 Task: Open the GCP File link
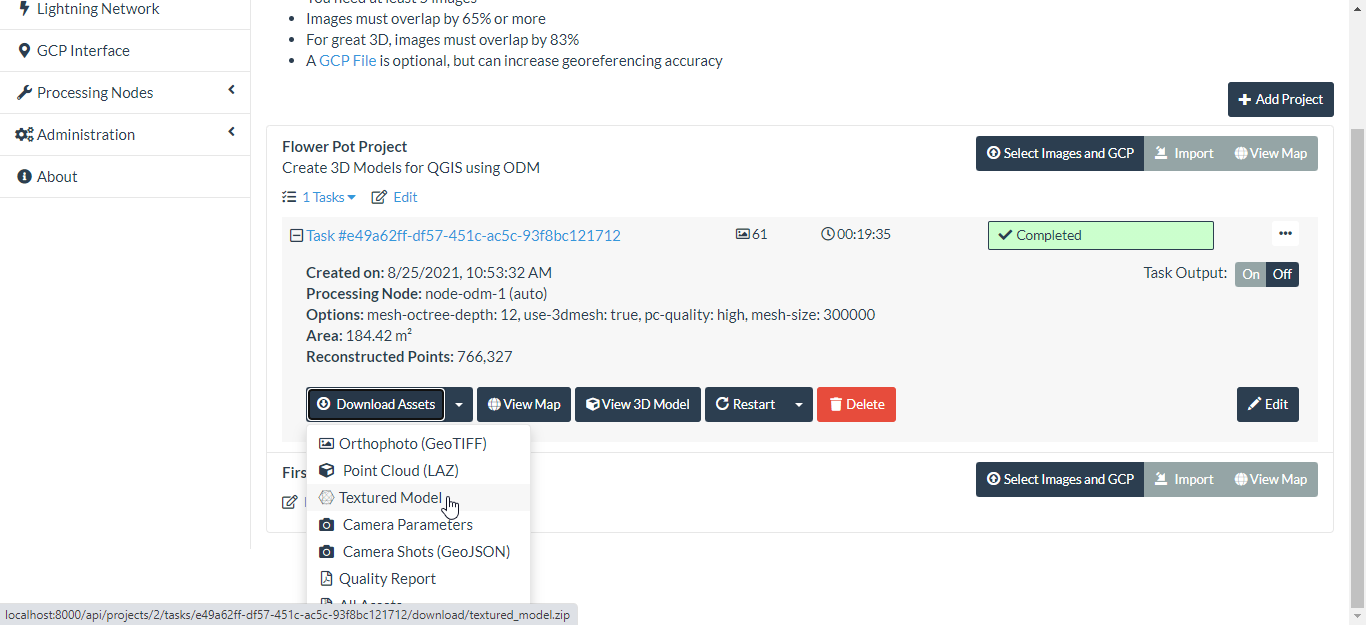coord(347,61)
